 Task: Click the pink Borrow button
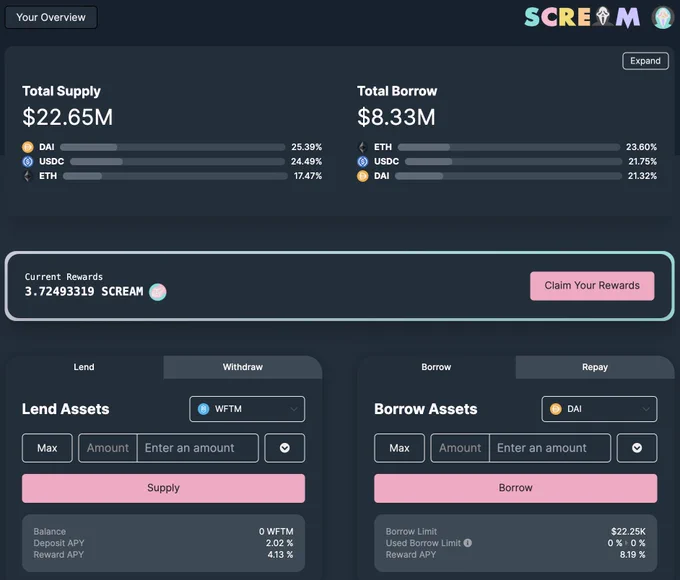tap(516, 488)
